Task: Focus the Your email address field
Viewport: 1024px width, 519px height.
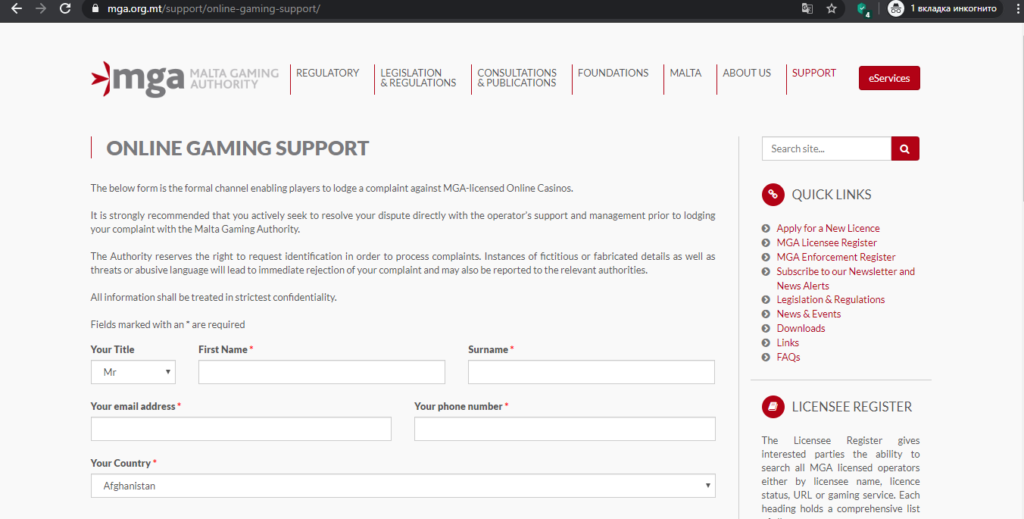Action: tap(240, 429)
